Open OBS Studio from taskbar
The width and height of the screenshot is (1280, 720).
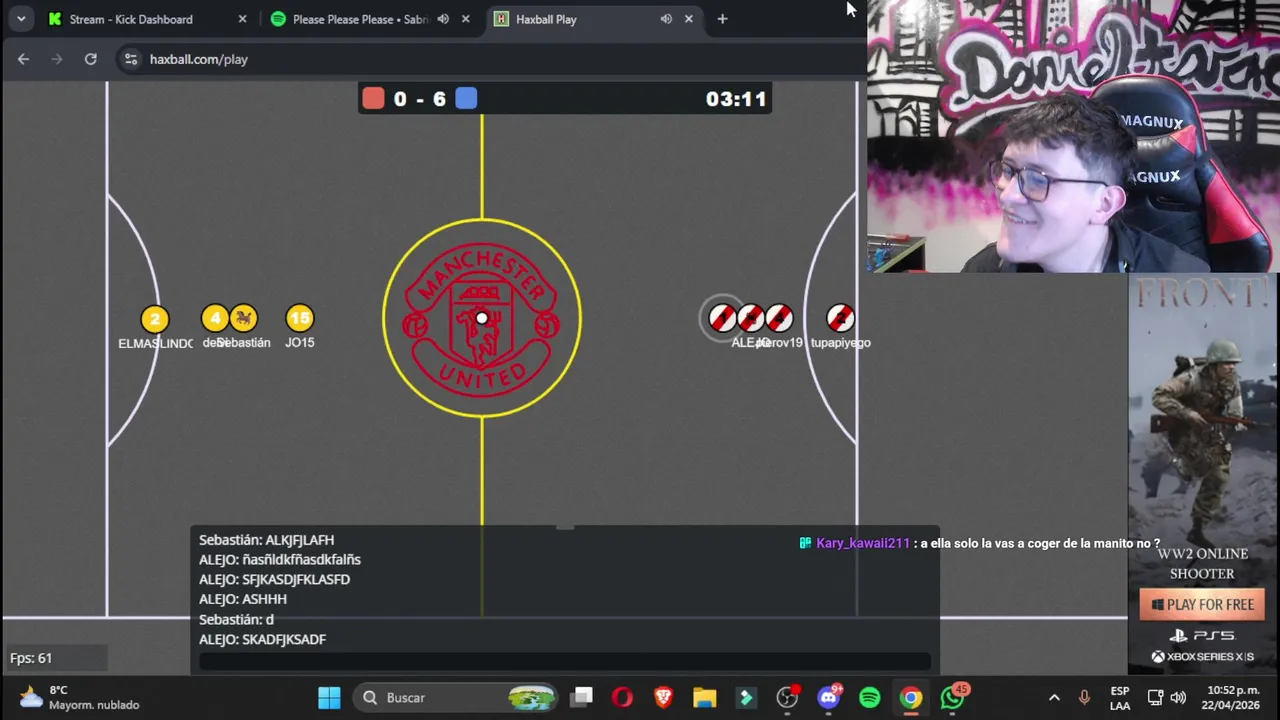pos(787,697)
